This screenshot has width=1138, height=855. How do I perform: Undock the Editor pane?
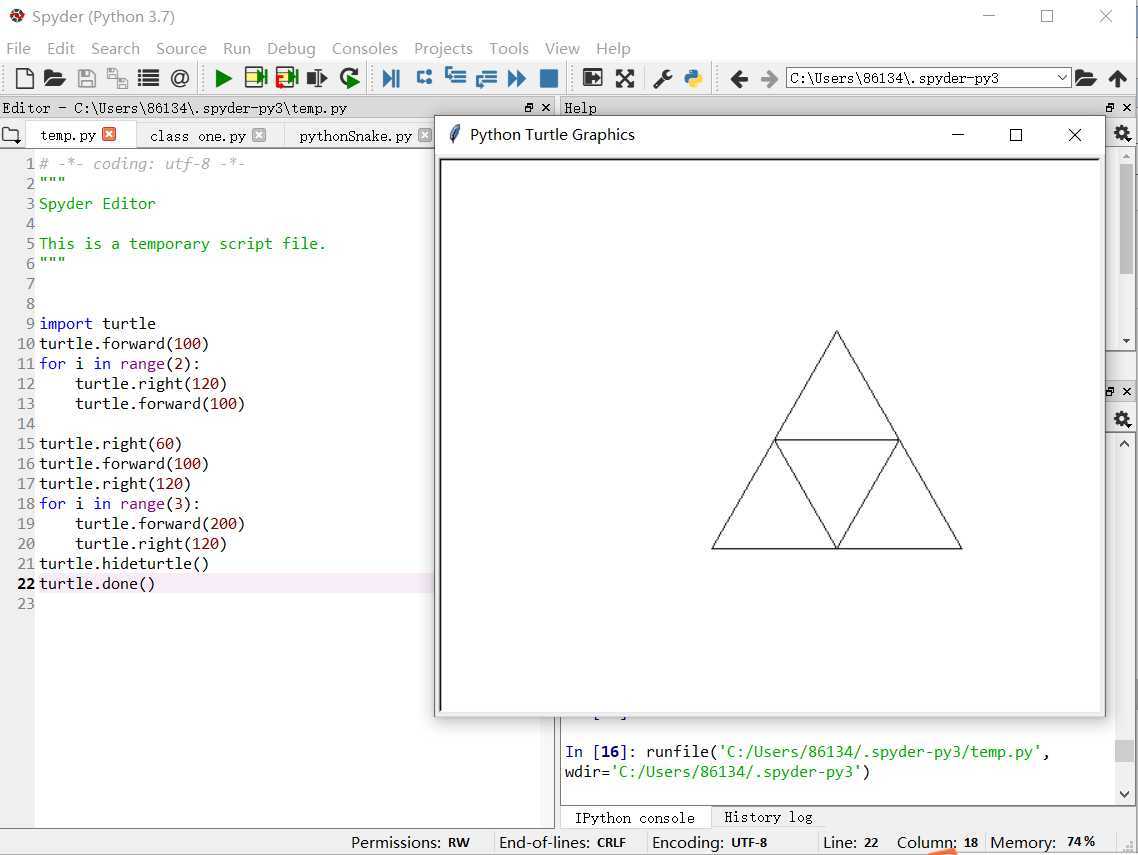tap(529, 107)
